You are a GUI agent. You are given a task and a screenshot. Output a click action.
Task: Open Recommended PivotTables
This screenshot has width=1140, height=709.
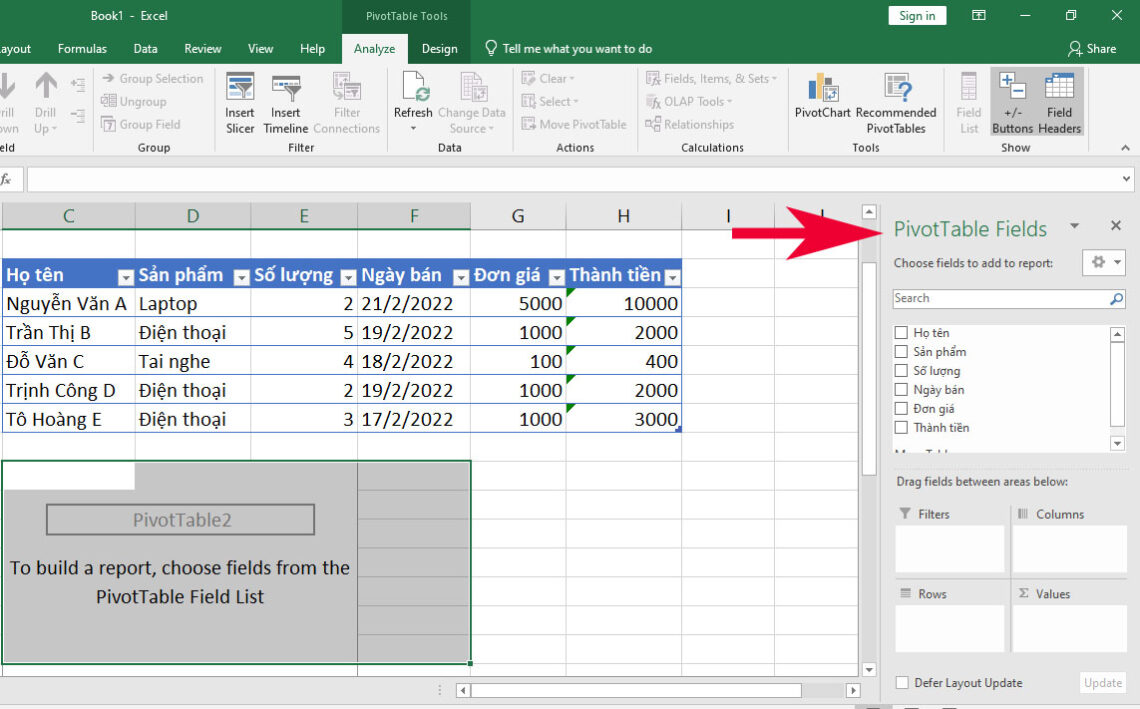pyautogui.click(x=896, y=101)
